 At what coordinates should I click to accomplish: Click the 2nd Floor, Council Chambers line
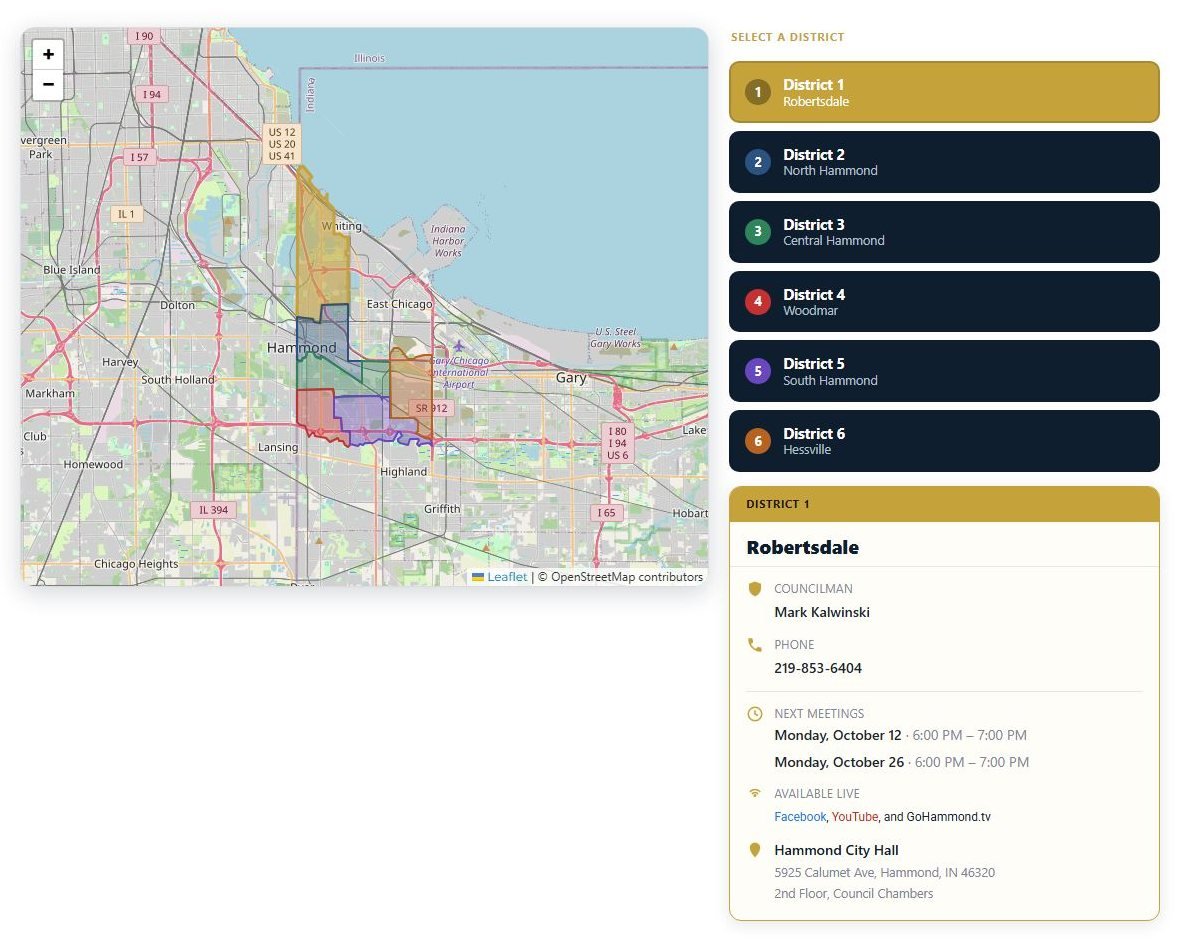pos(853,894)
